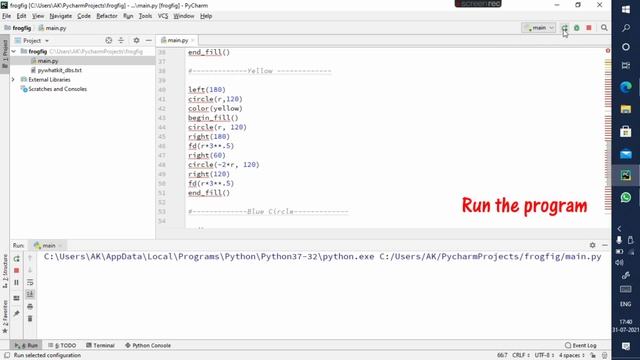Toggle scroll to end in Run panel
The image size is (640, 360).
[30, 294]
